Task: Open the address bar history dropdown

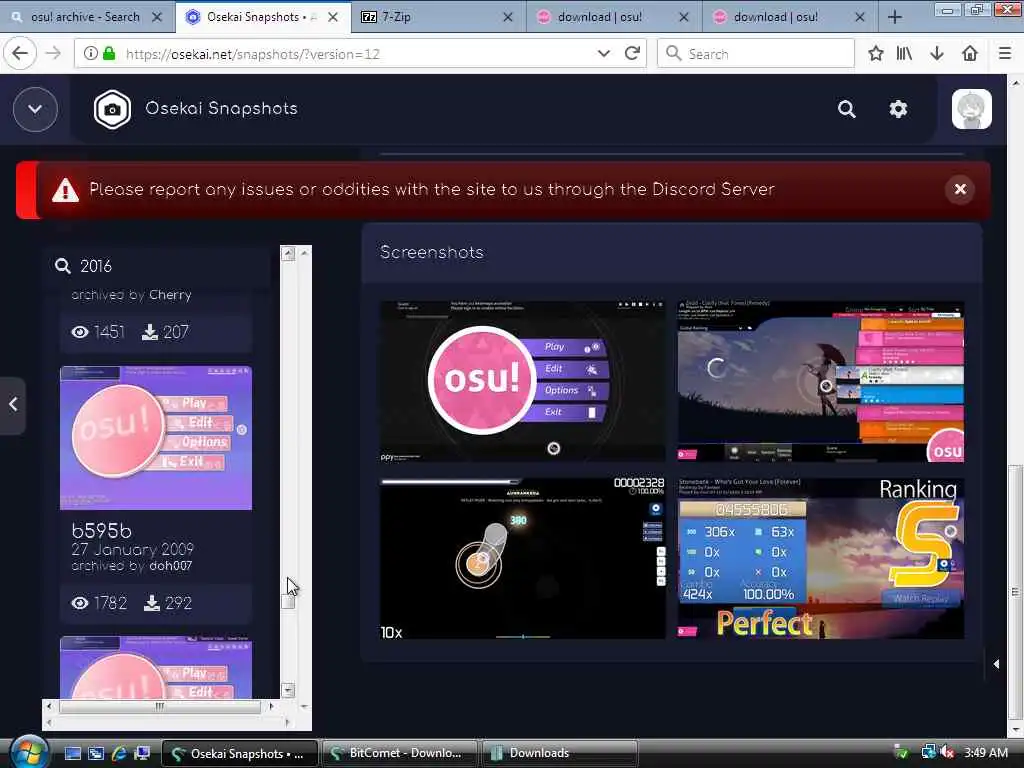Action: tap(603, 54)
